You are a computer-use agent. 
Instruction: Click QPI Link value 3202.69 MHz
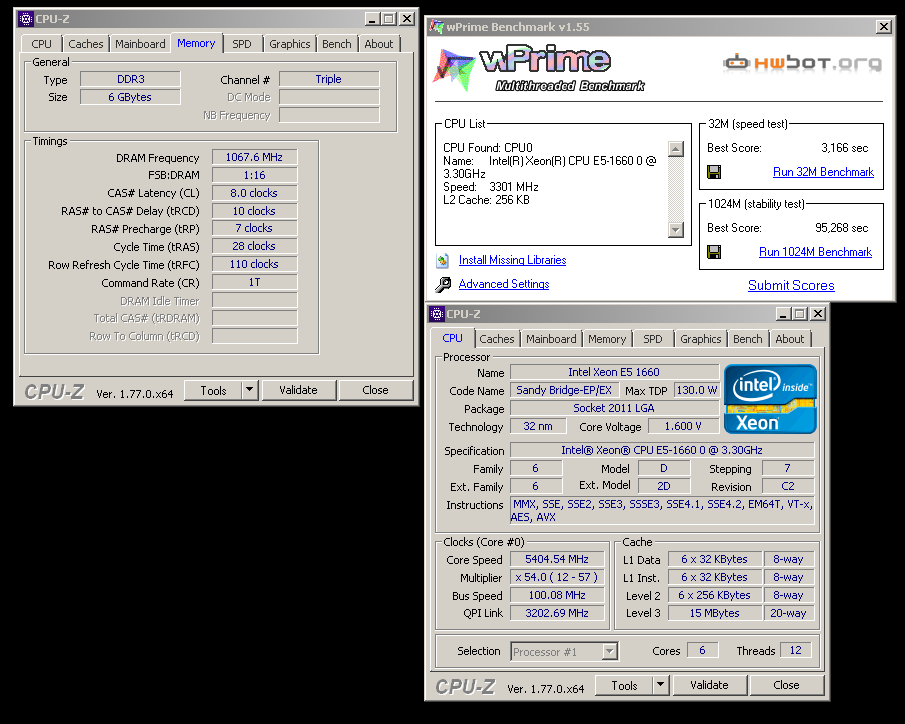pyautogui.click(x=557, y=613)
